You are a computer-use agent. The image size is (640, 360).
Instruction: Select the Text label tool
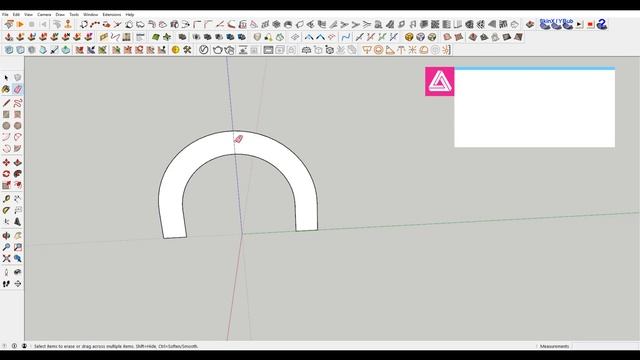18,210
